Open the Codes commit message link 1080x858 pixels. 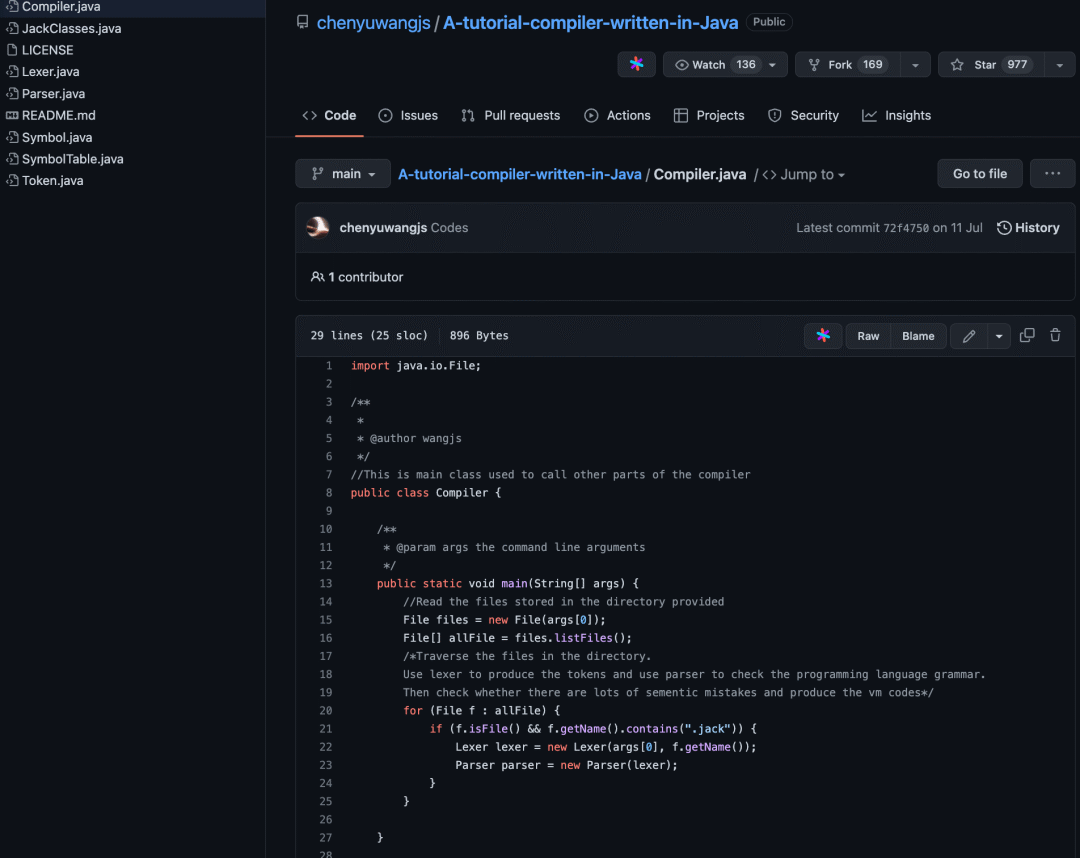click(x=450, y=228)
